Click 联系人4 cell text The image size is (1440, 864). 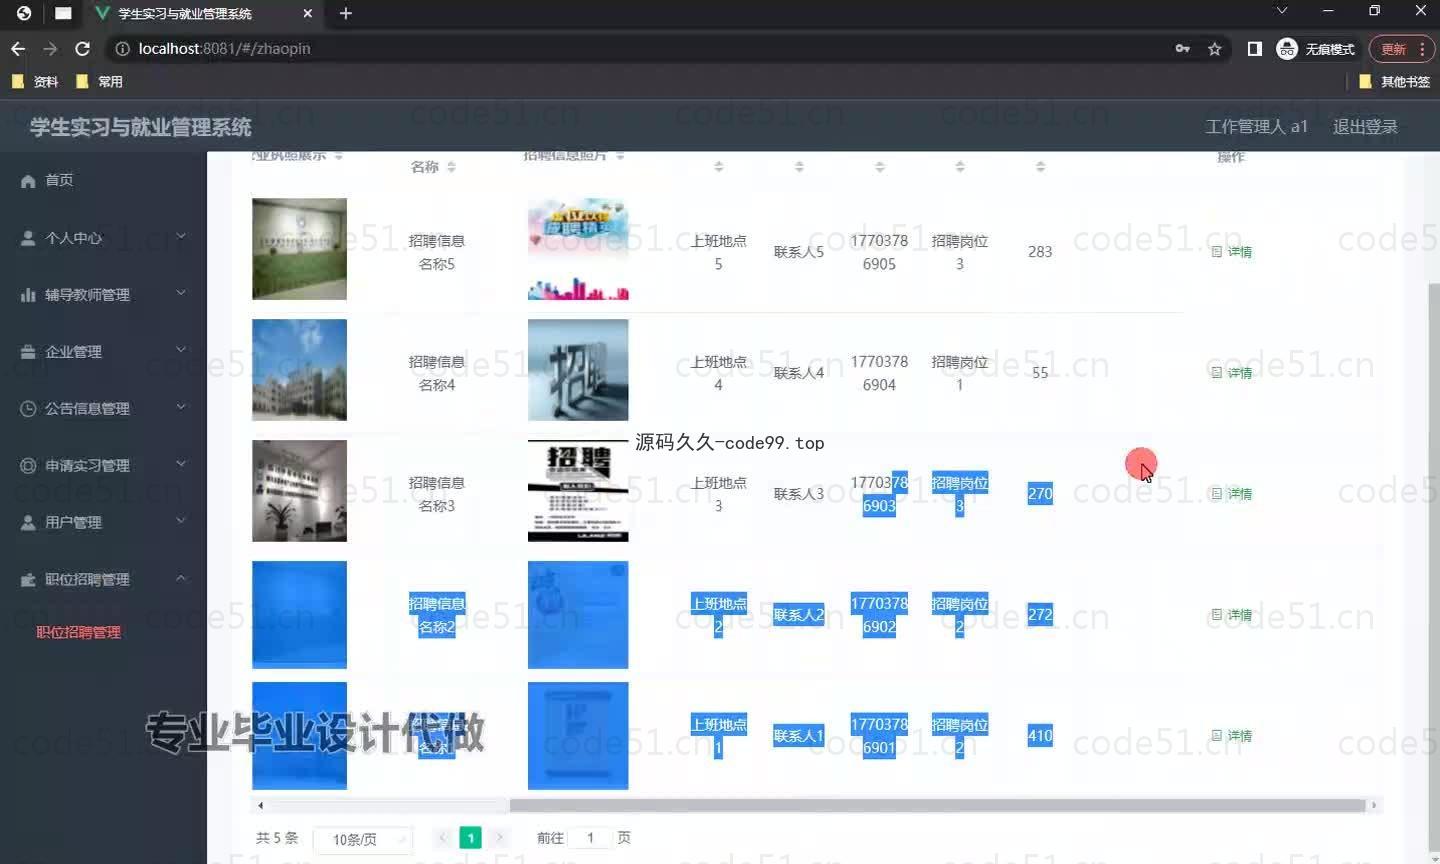click(799, 373)
